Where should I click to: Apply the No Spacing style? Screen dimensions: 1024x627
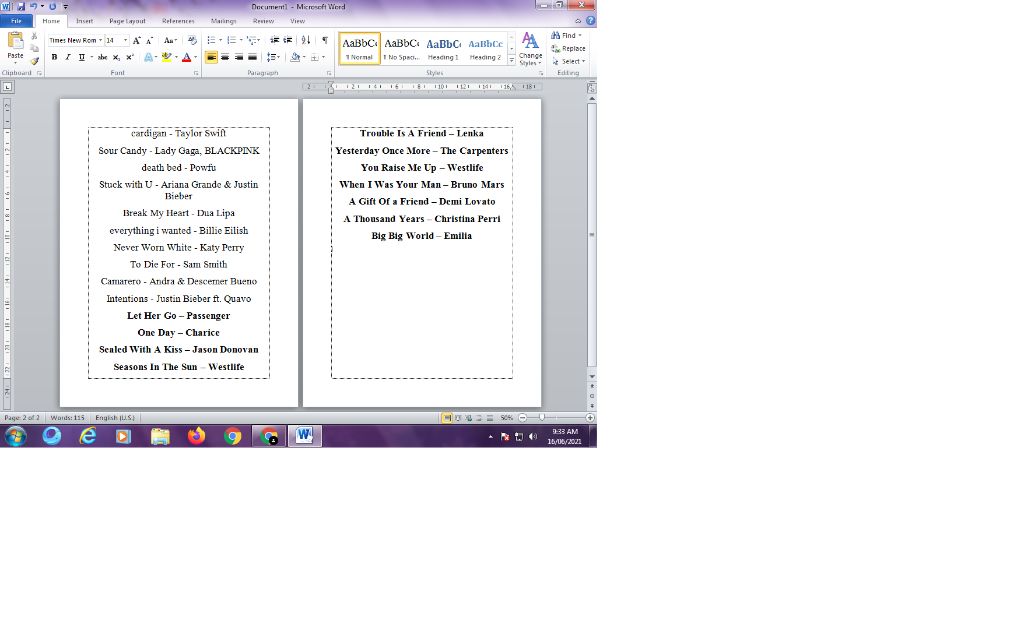coord(401,48)
